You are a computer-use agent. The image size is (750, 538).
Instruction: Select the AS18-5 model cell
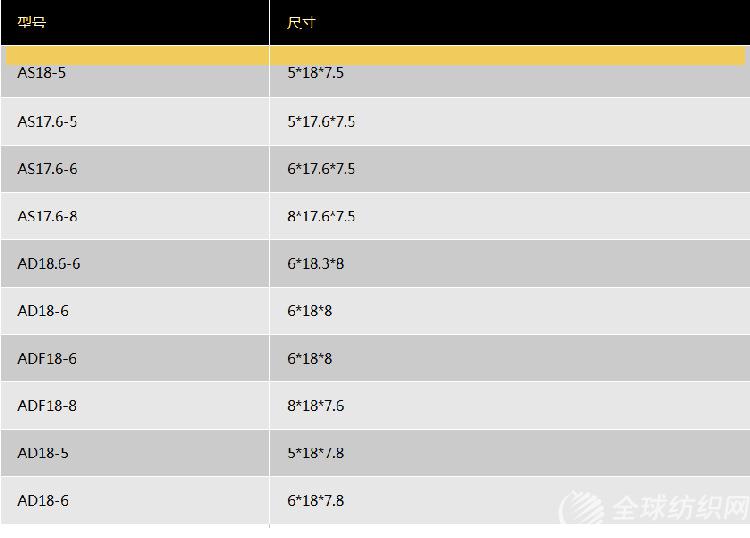[x=135, y=72]
